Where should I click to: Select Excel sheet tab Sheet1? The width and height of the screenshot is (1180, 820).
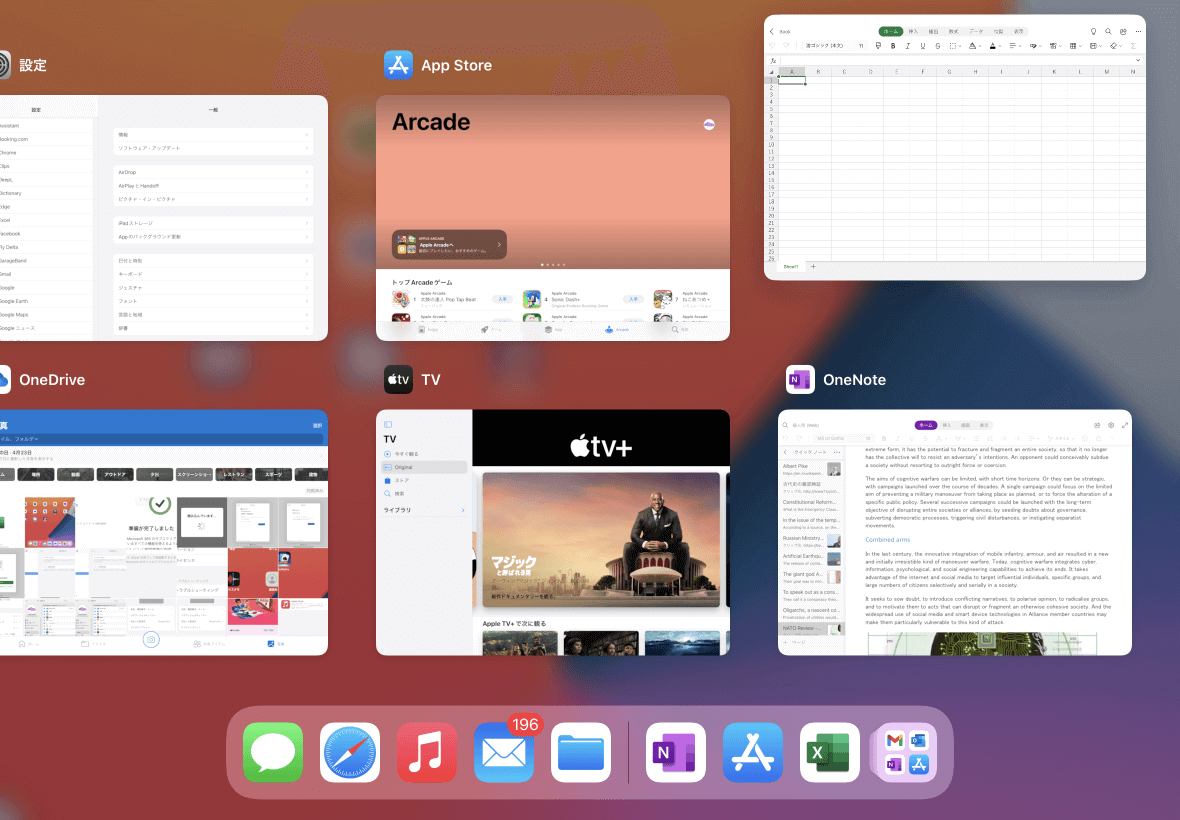(x=791, y=266)
